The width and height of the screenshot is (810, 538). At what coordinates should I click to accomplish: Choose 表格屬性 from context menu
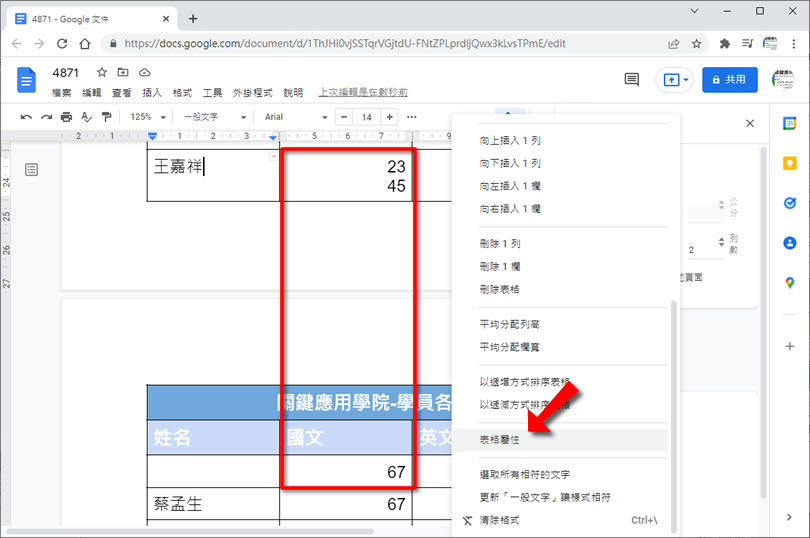(x=560, y=440)
